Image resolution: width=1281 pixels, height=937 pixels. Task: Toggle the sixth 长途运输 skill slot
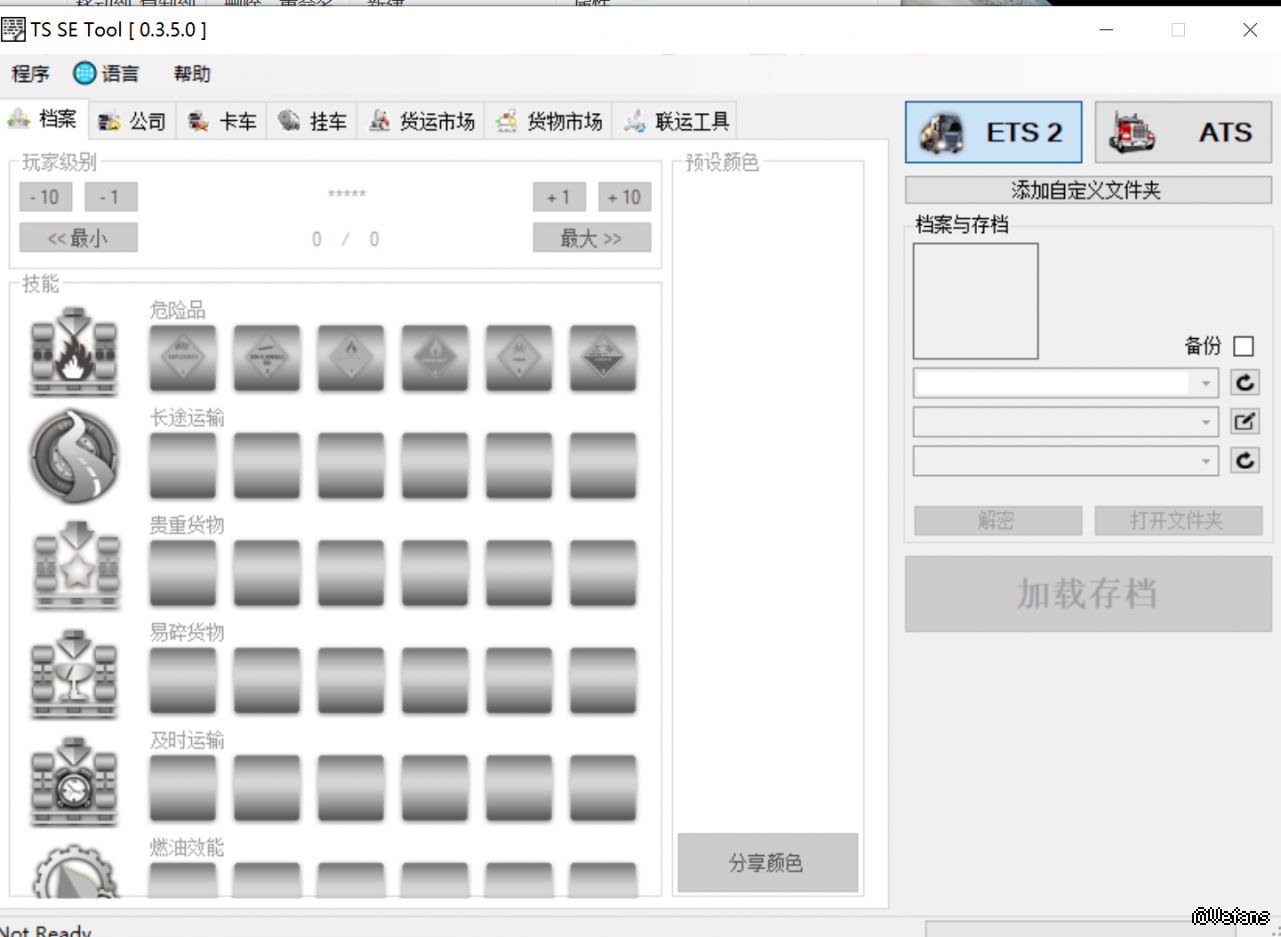[603, 466]
